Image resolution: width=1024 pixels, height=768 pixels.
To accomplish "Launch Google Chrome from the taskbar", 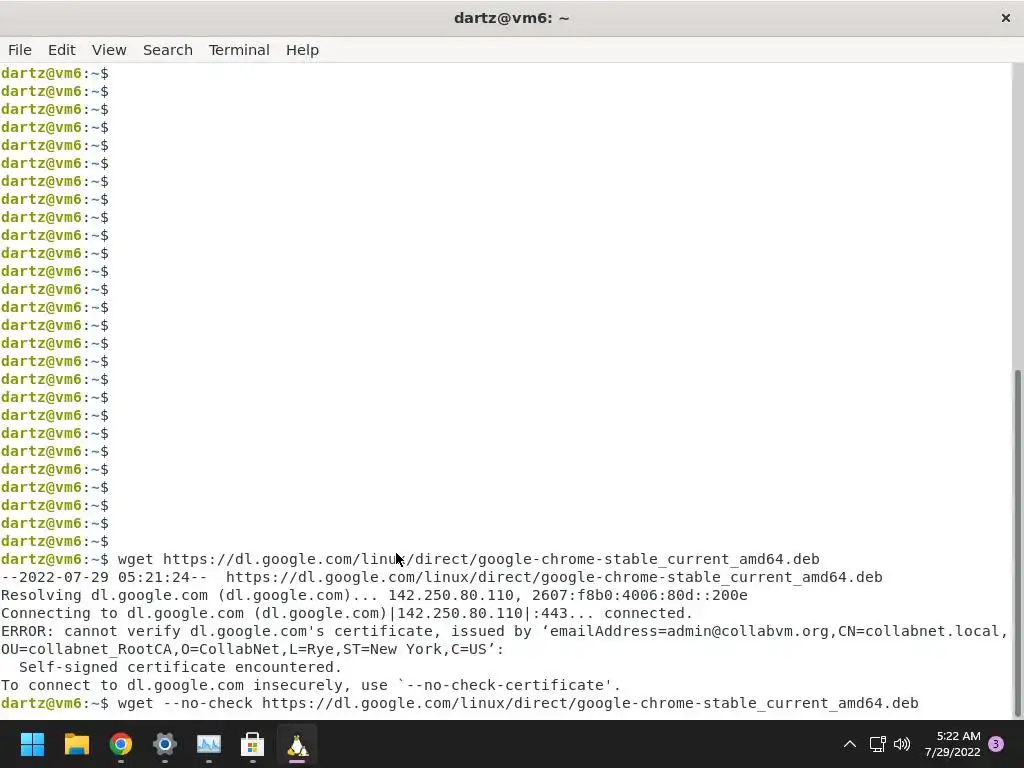I will coord(121,744).
